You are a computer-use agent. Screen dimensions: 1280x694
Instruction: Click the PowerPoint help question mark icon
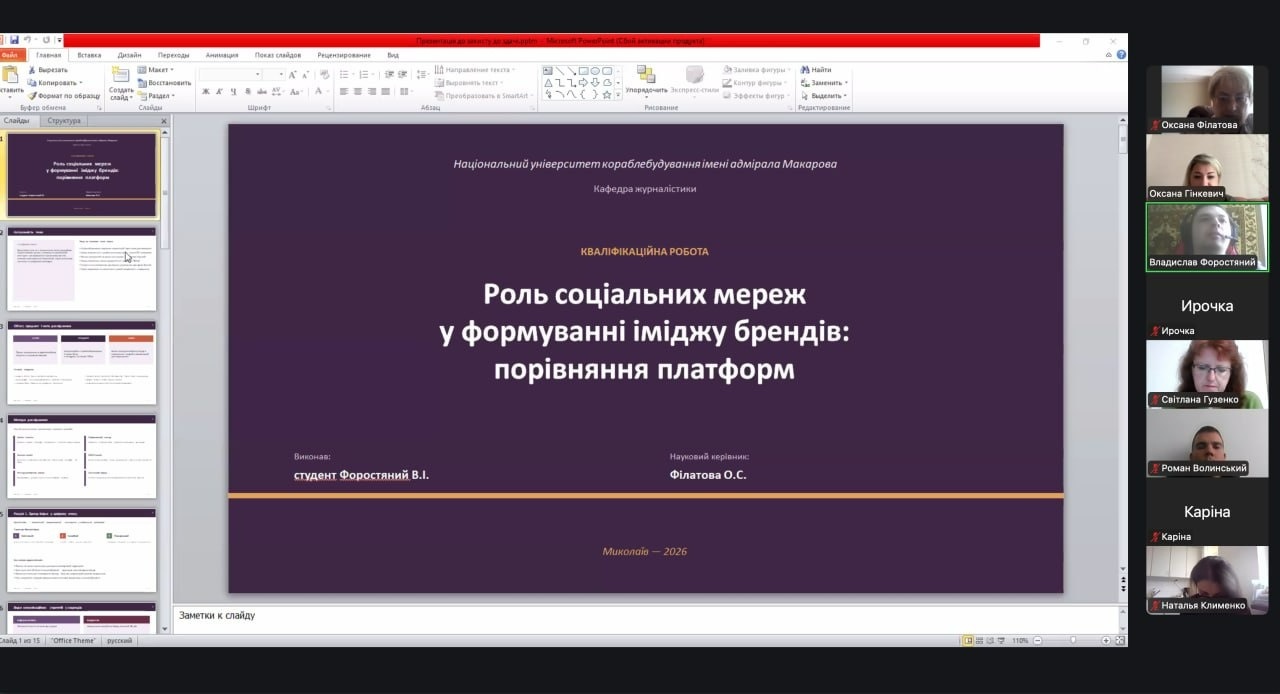(x=1120, y=55)
